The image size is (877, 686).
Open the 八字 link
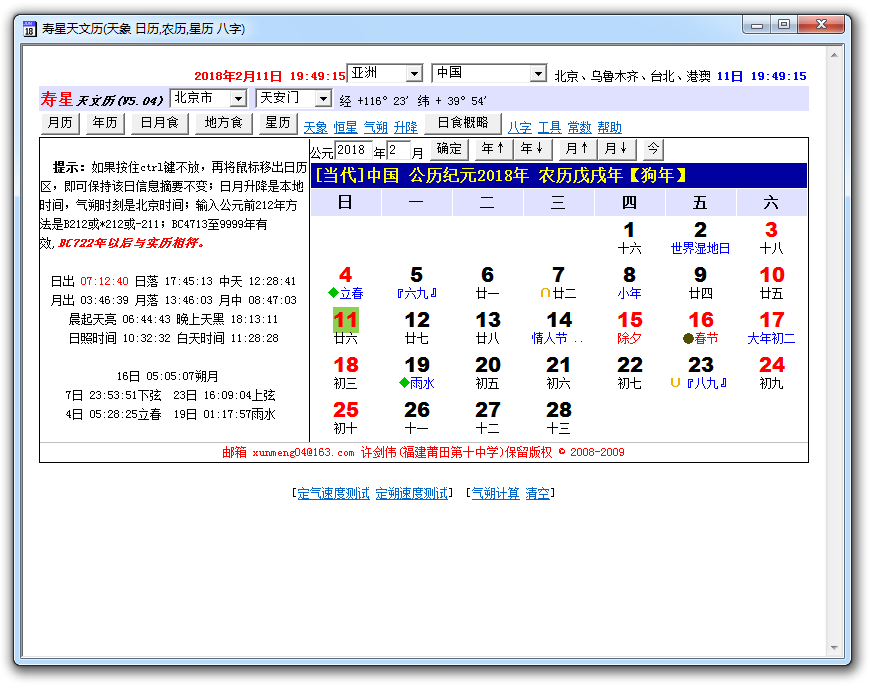[x=519, y=127]
